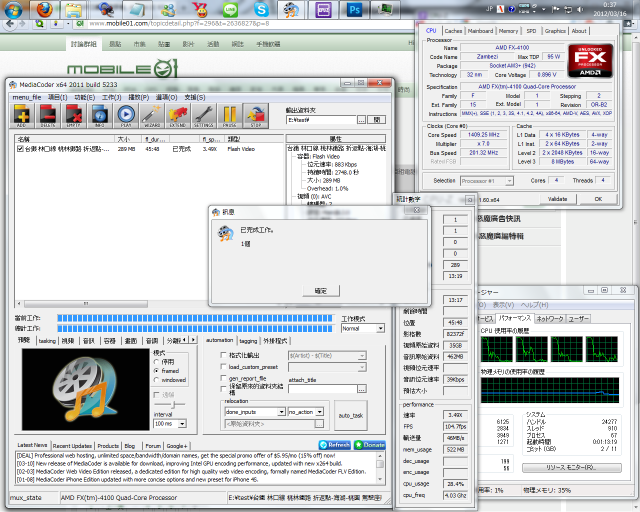This screenshot has width=640, height=512.
Task: Enable load_custom_preset checkbox
Action: [x=223, y=367]
